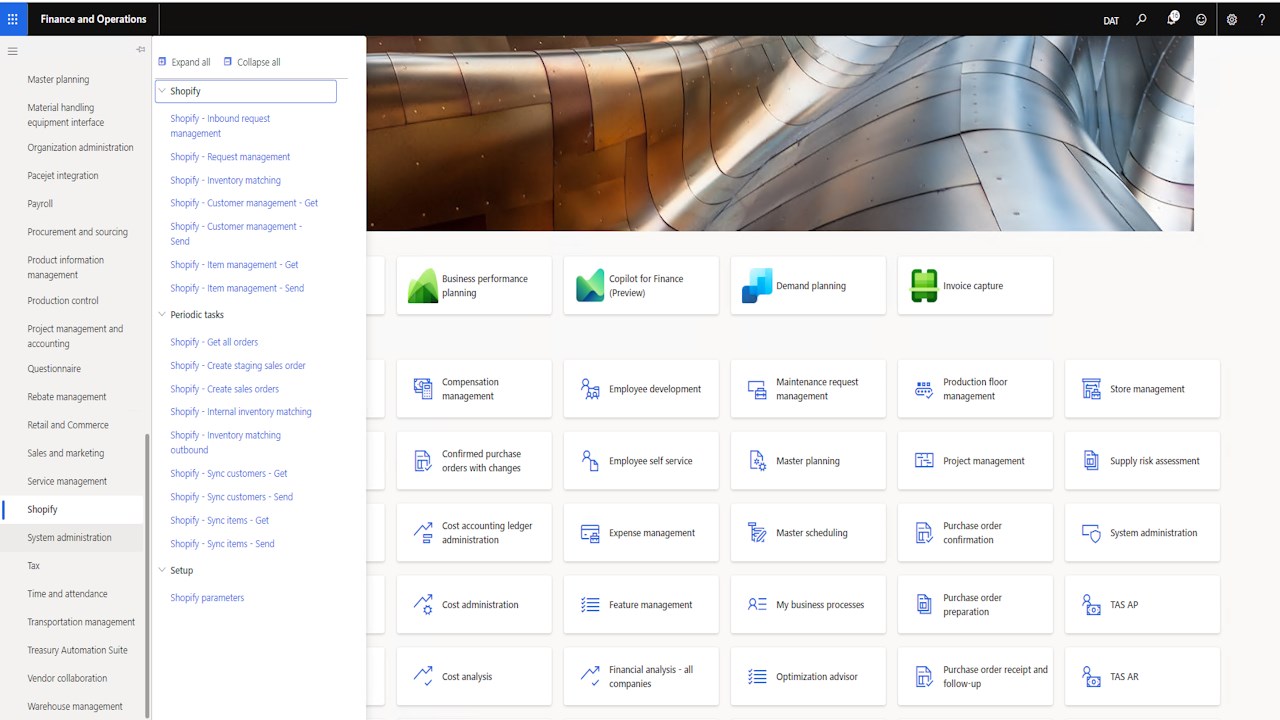The height and width of the screenshot is (720, 1280).
Task: Open Shopify - Request management link
Action: pyautogui.click(x=230, y=157)
